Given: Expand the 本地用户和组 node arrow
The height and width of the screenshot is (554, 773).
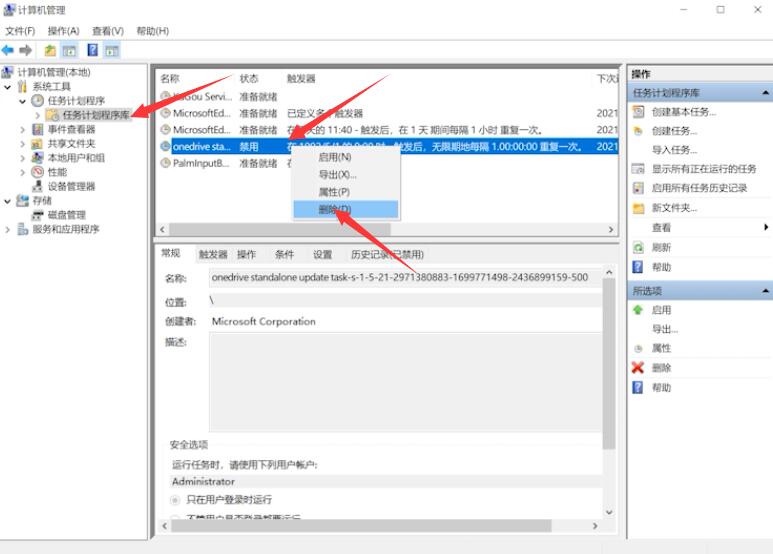Looking at the screenshot, I should click(22, 158).
